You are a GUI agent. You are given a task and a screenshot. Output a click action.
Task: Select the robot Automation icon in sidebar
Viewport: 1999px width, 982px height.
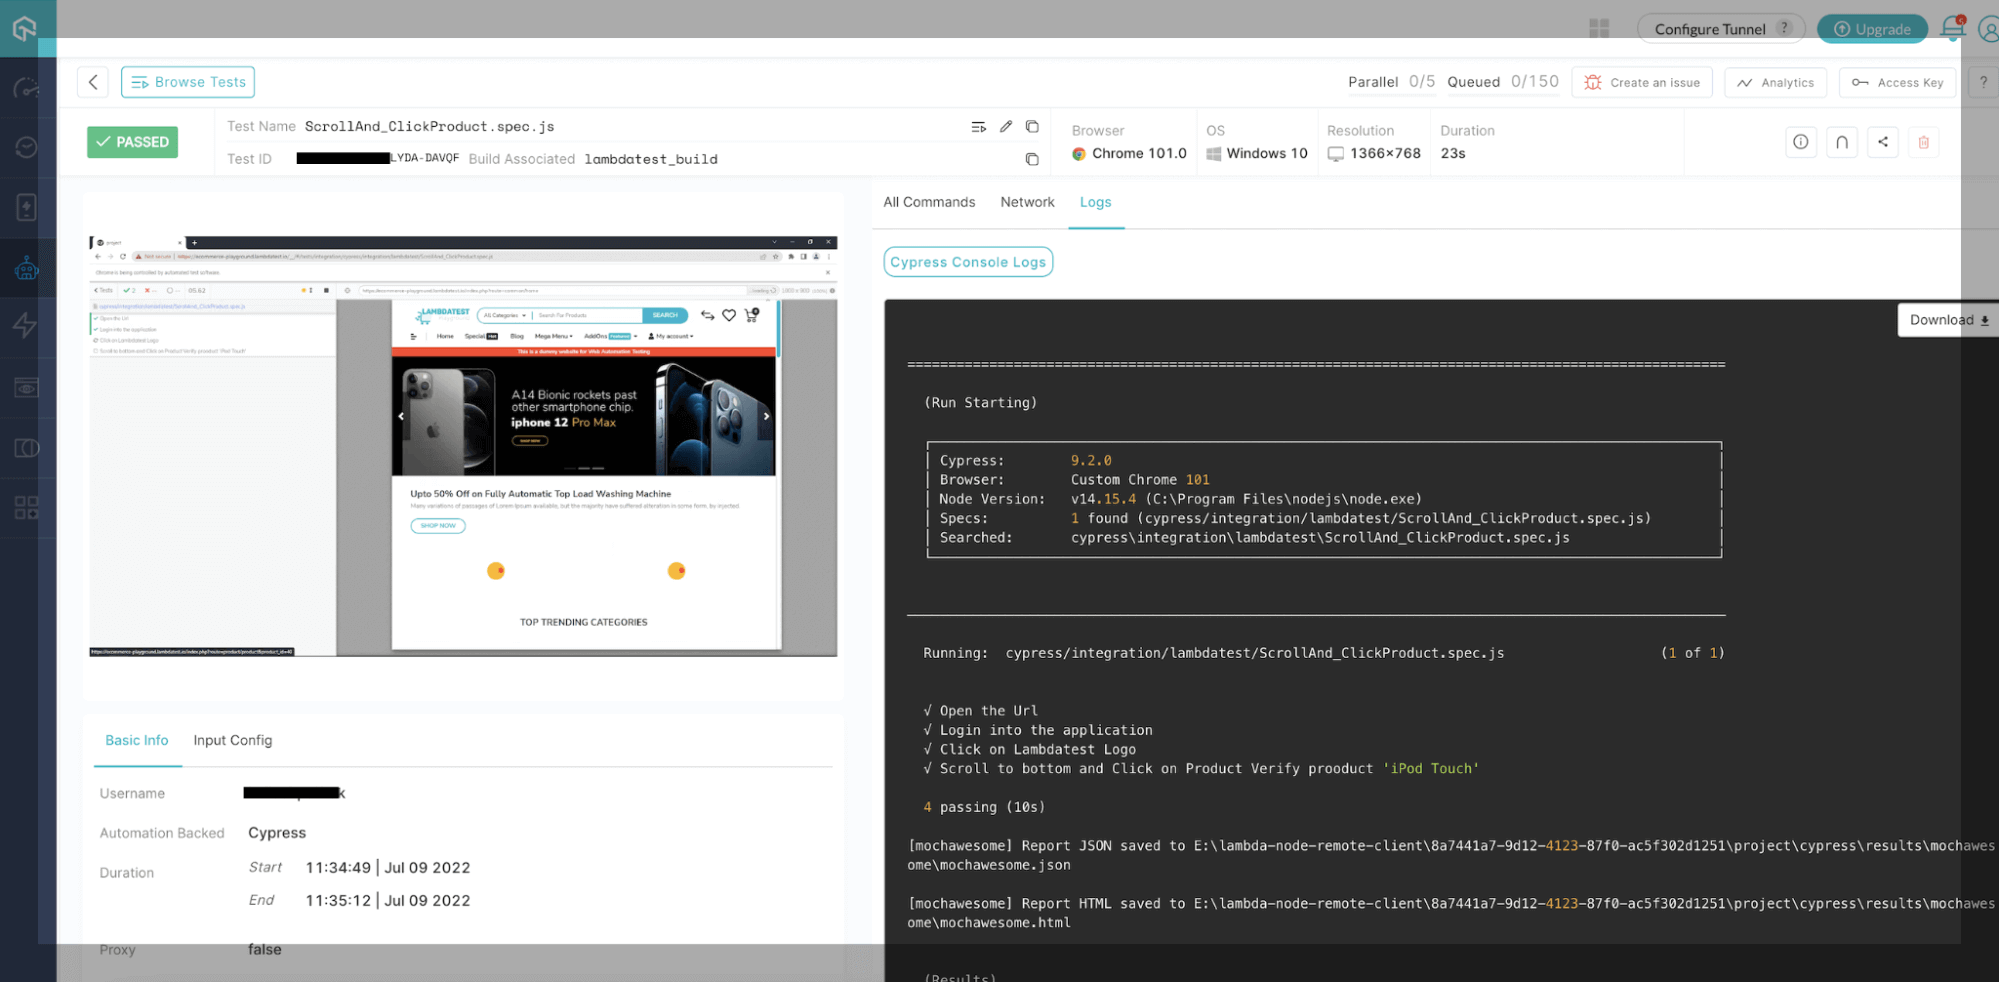tap(27, 268)
